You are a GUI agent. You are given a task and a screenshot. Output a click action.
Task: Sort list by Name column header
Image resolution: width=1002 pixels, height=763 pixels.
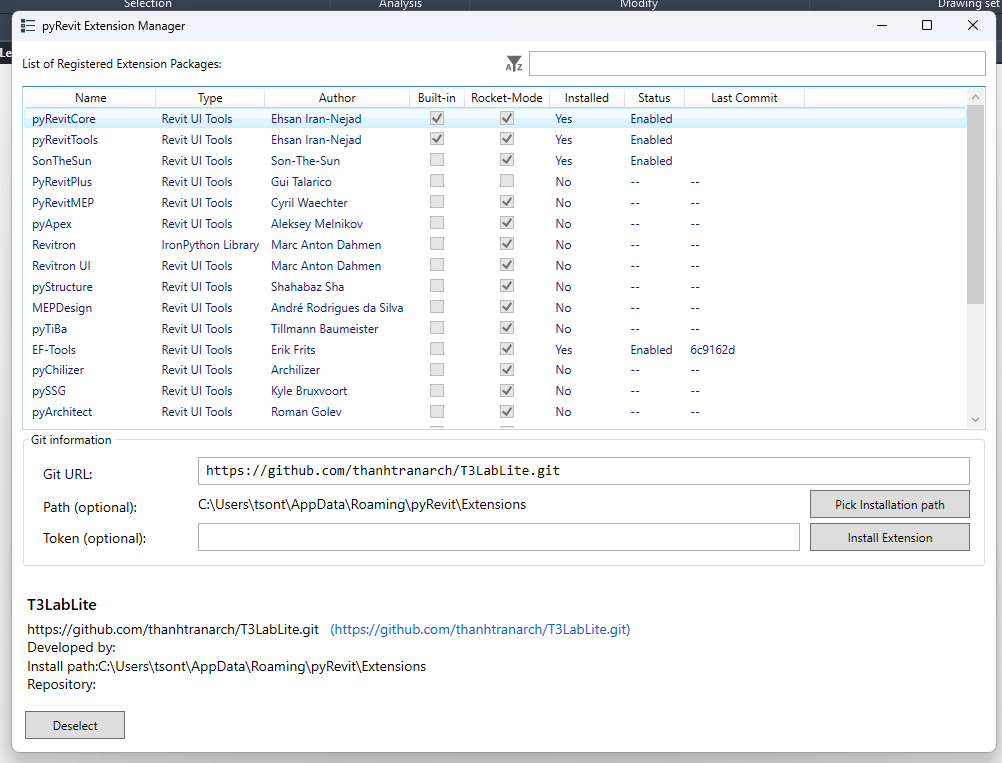90,98
